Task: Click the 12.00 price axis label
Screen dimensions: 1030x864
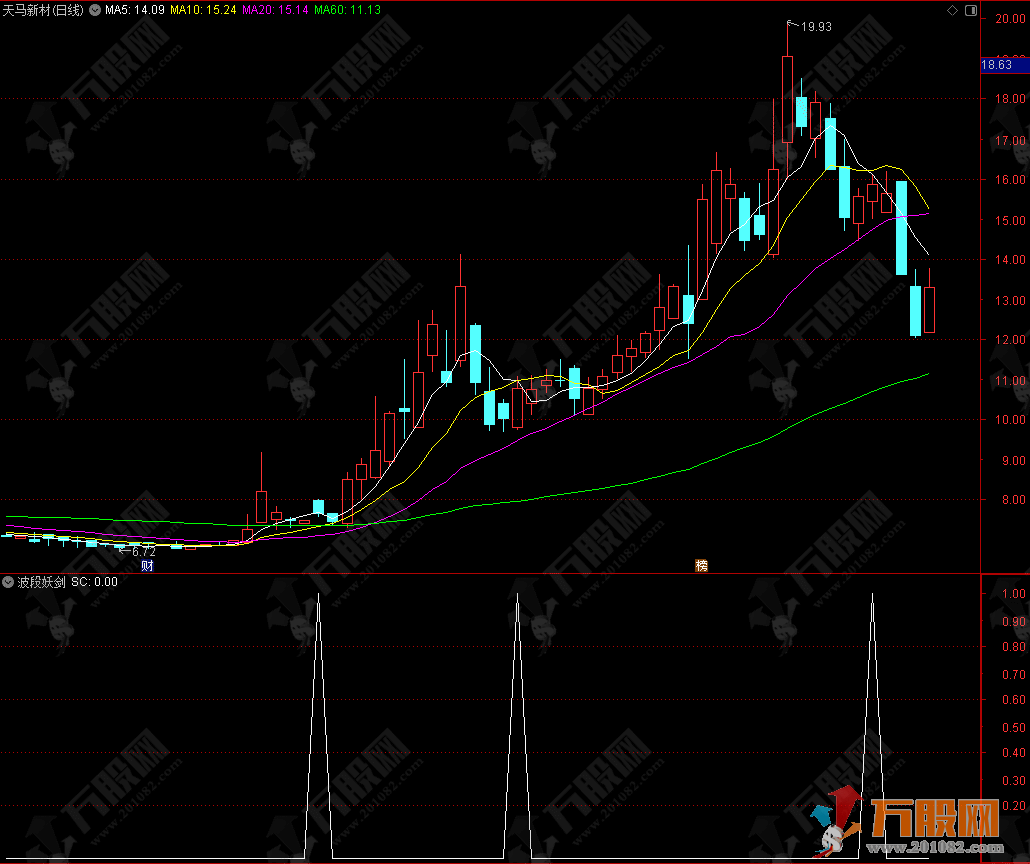Action: click(1010, 340)
